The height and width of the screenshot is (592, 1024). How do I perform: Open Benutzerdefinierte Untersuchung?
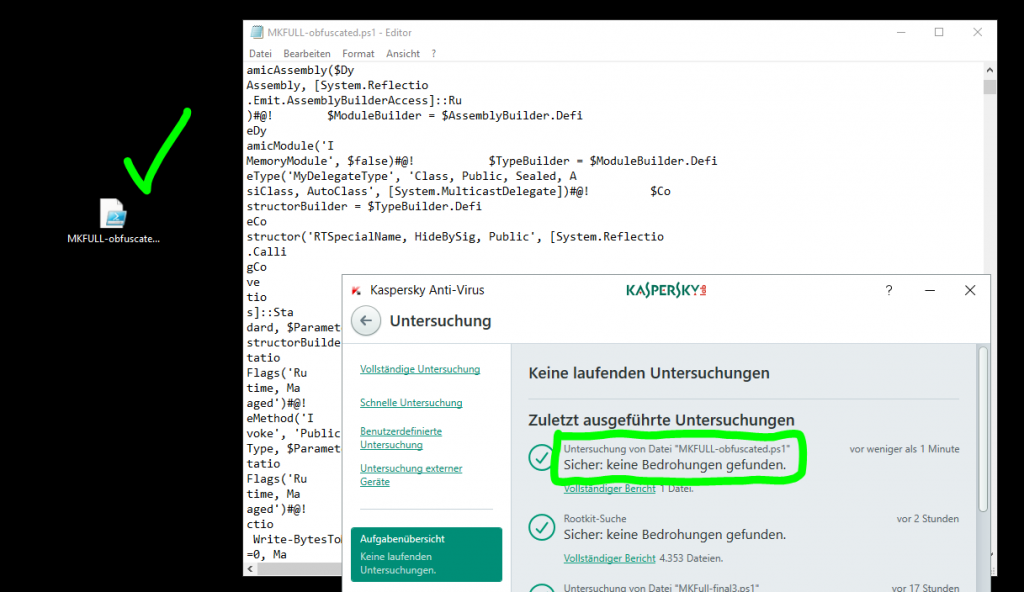coord(401,438)
